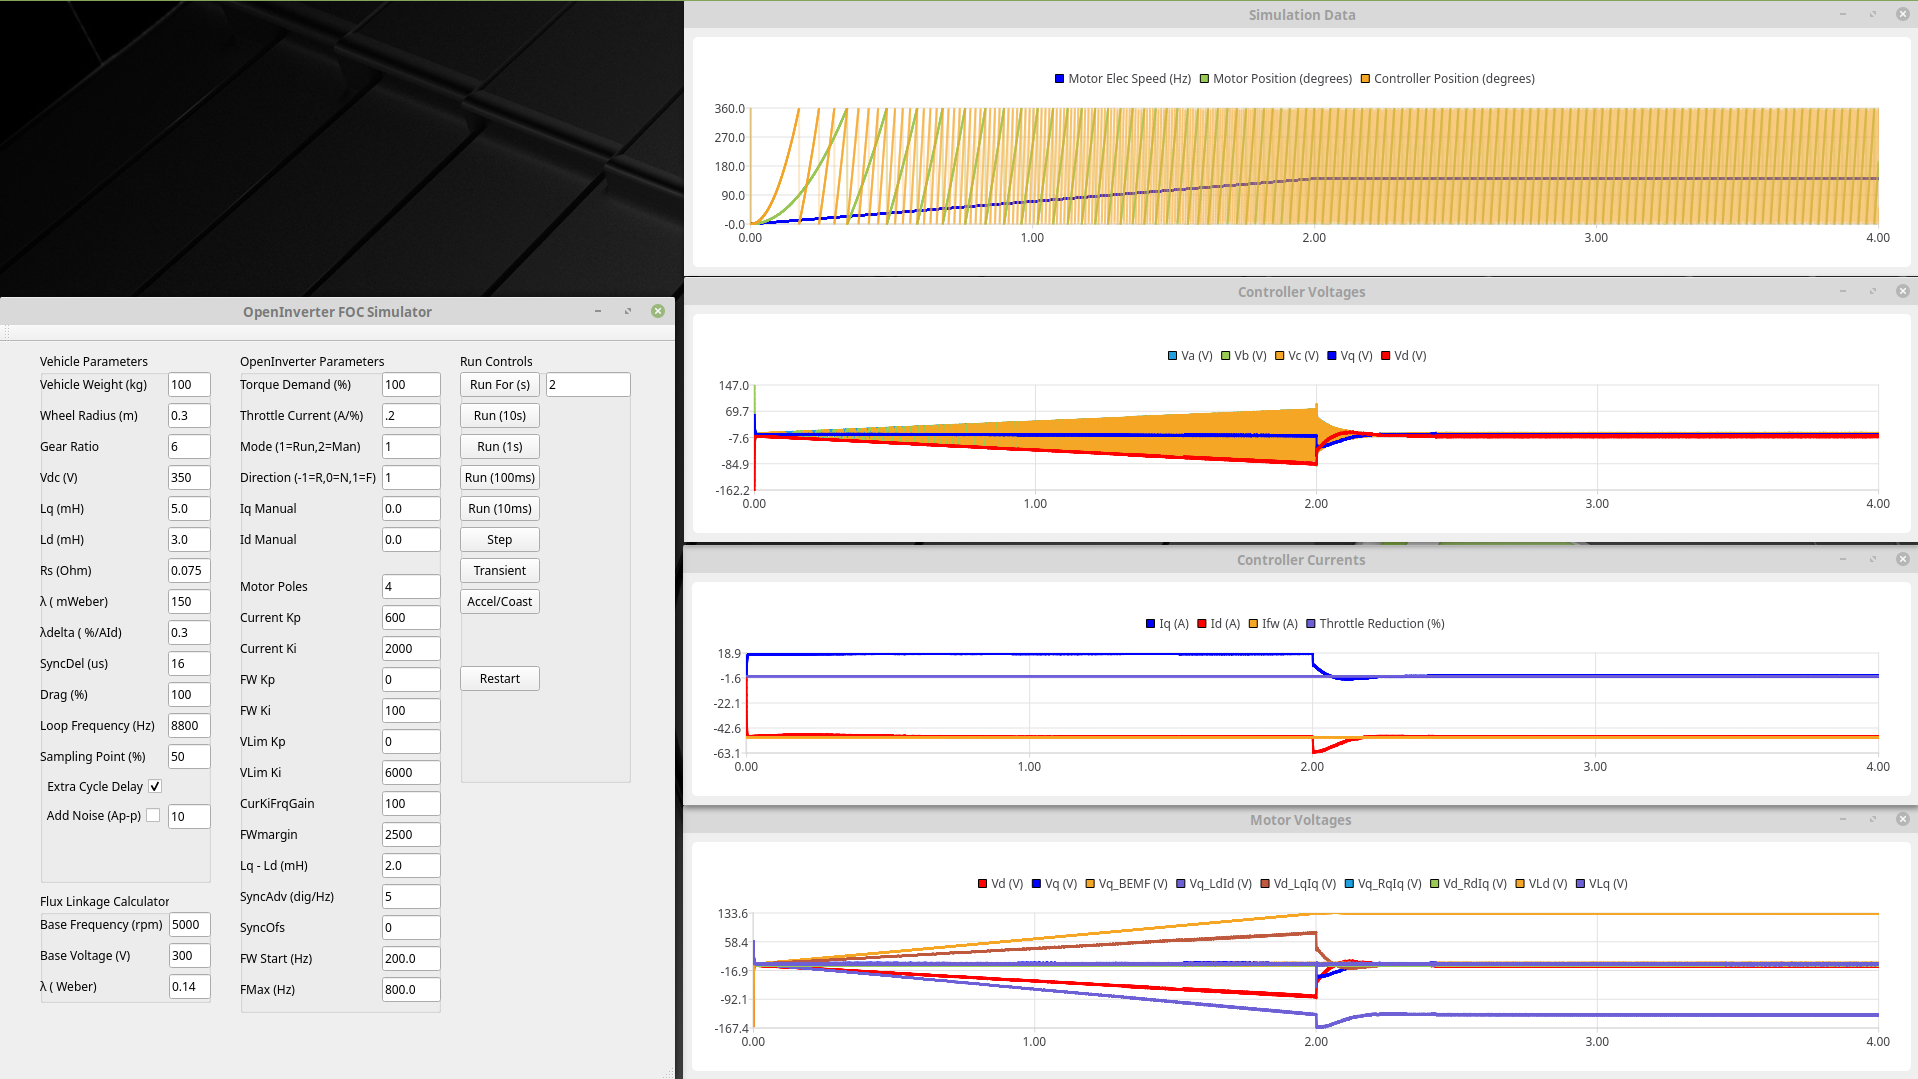Click the Vq_BEMF (V) legend marker

pos(1090,884)
